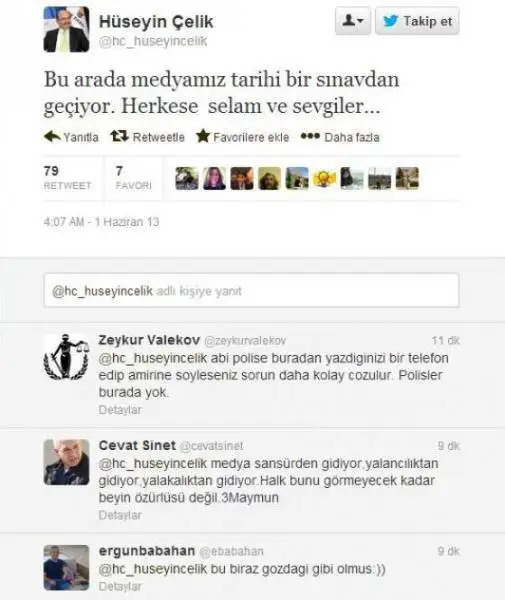
Task: Click the Yanıtla reply arrow icon
Action: point(52,136)
